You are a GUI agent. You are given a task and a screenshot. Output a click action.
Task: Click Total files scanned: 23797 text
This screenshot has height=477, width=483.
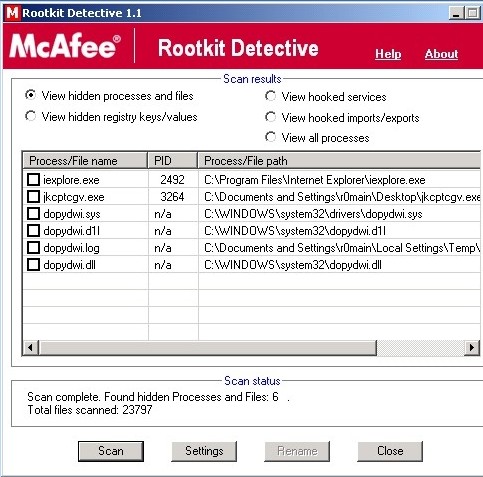click(x=90, y=410)
